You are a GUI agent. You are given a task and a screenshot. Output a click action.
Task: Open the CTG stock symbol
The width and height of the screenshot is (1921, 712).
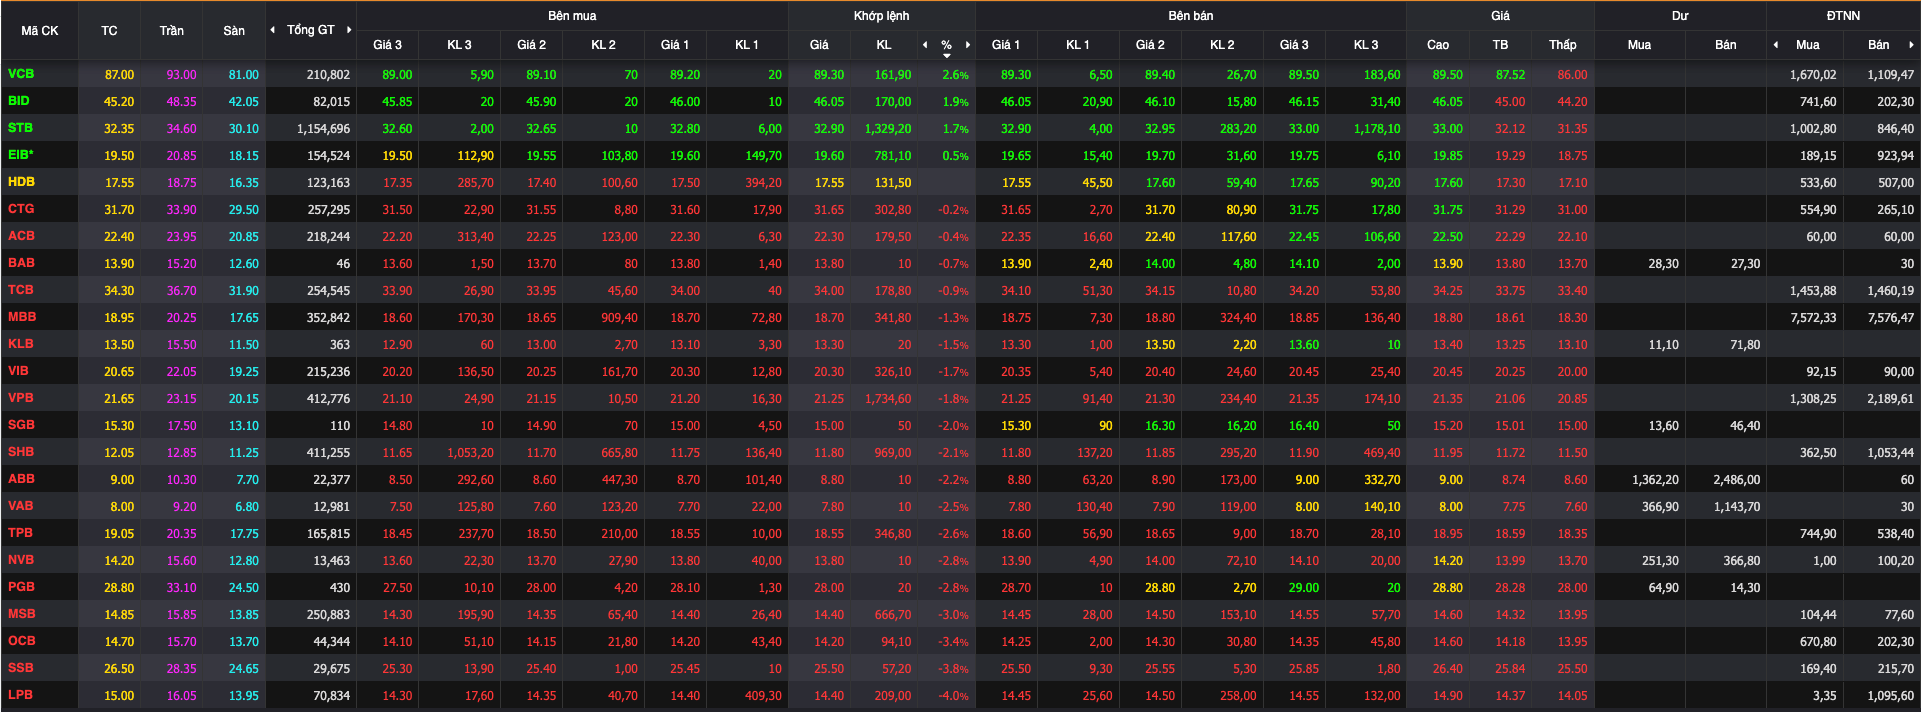pos(21,209)
